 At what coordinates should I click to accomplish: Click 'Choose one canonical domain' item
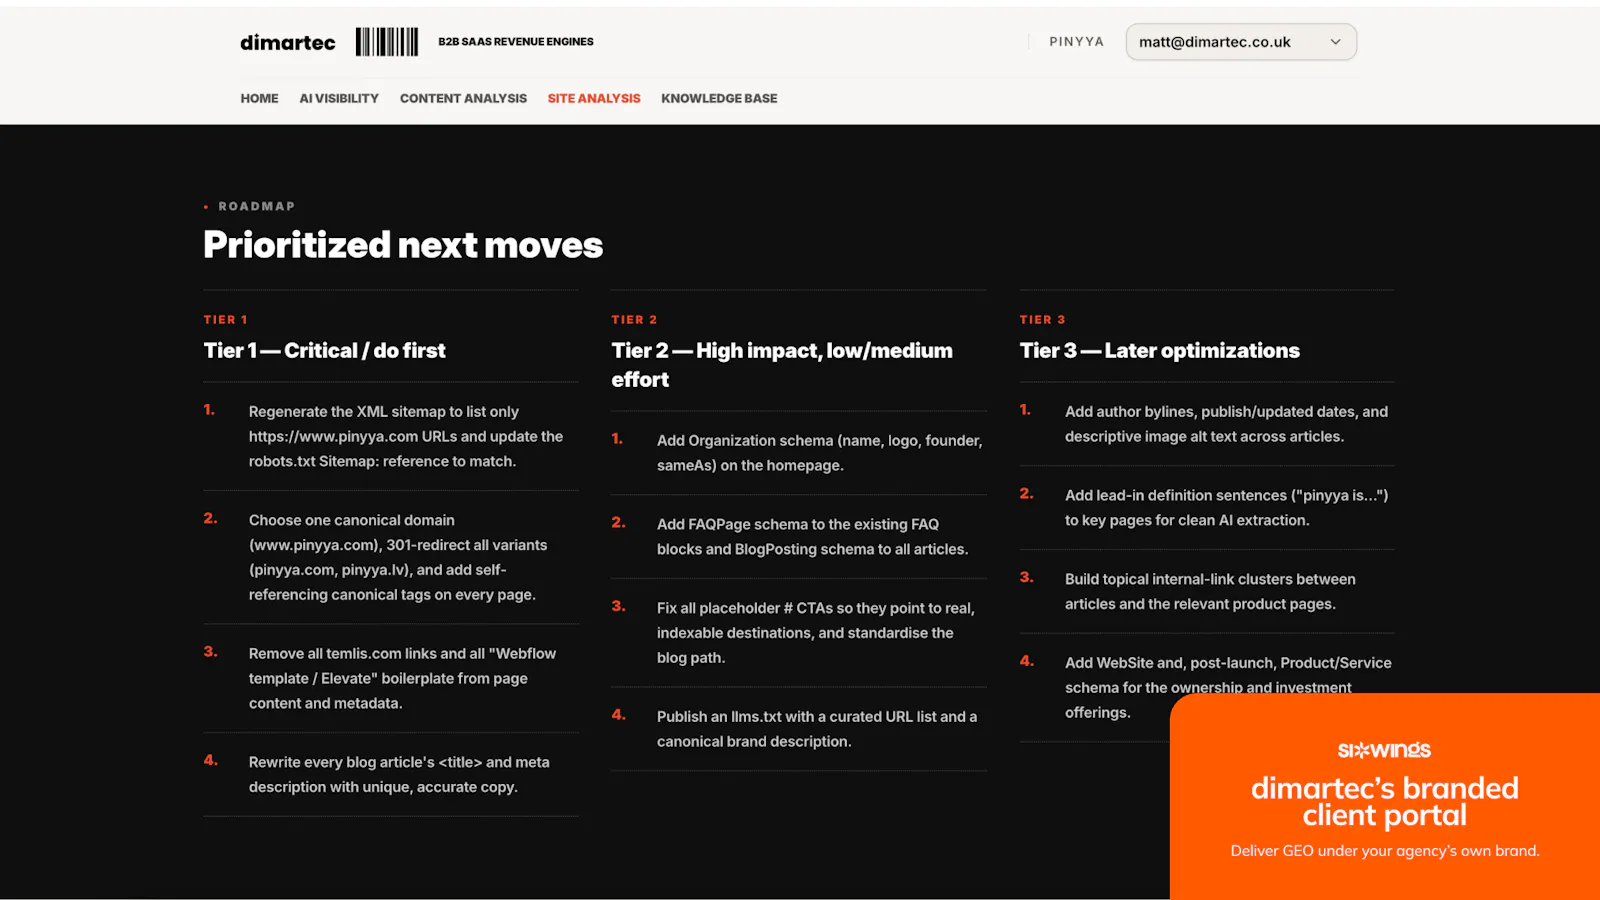[x=391, y=557]
